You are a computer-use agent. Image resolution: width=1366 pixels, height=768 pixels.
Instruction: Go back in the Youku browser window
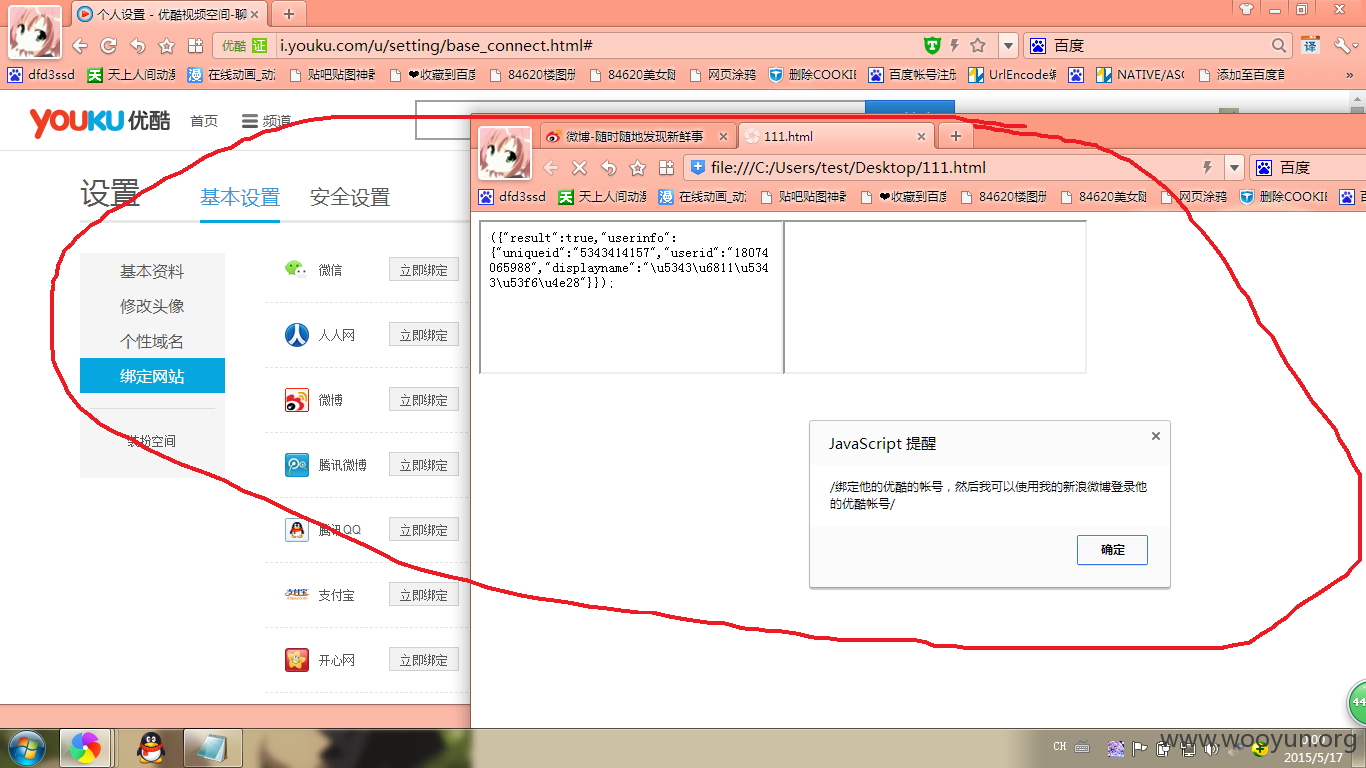coord(80,46)
